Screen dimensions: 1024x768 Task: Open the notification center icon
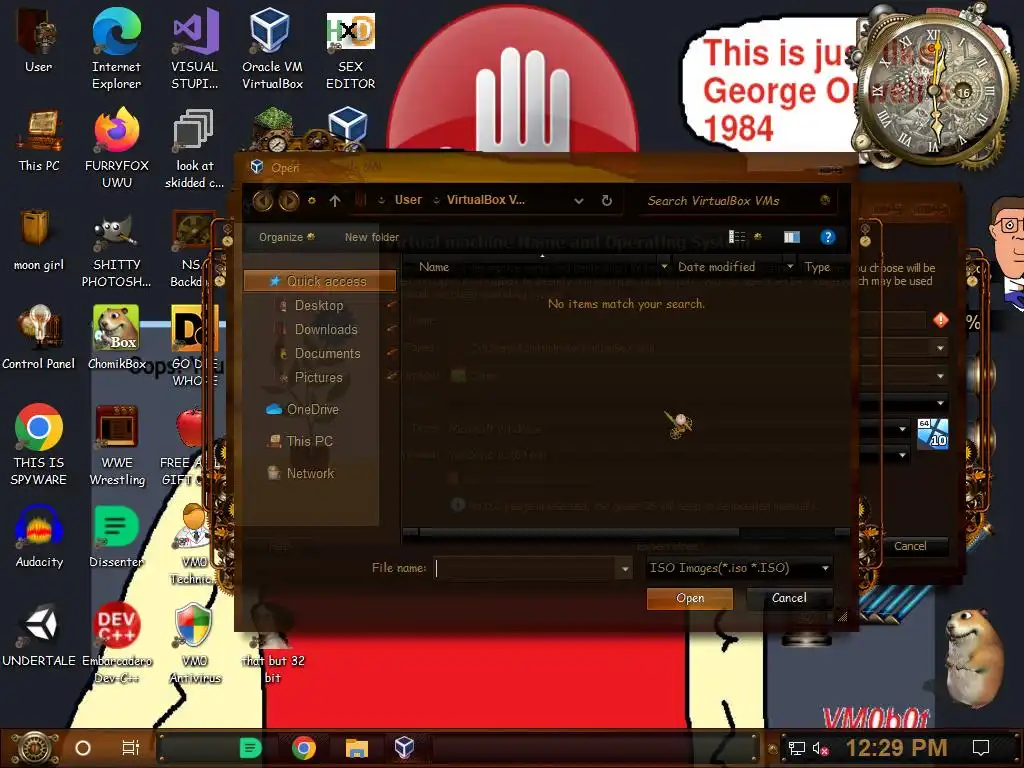(x=981, y=748)
